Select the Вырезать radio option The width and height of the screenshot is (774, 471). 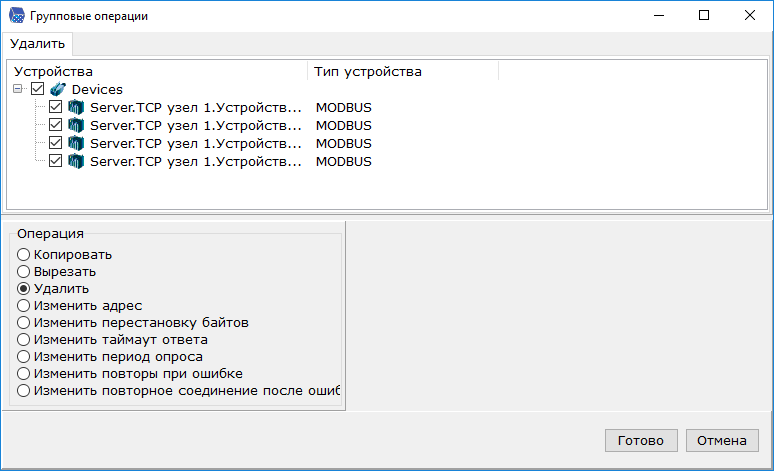[x=24, y=272]
